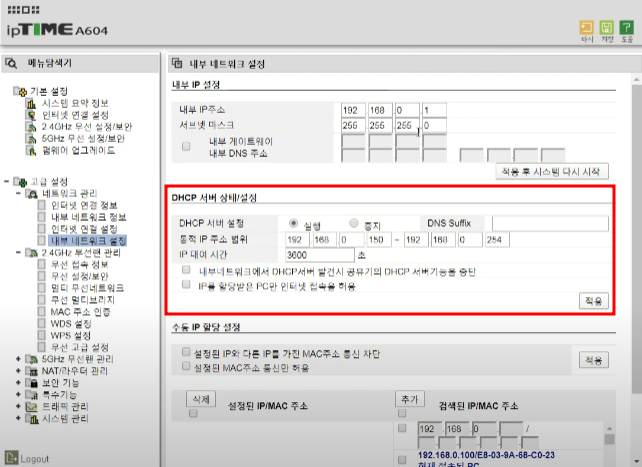
Task: Click the 시스템 관리 folder icon
Action: point(32,419)
